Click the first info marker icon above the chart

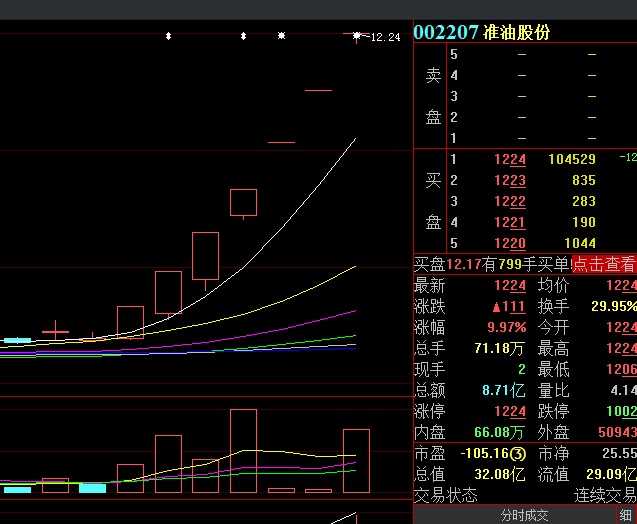pyautogui.click(x=168, y=36)
